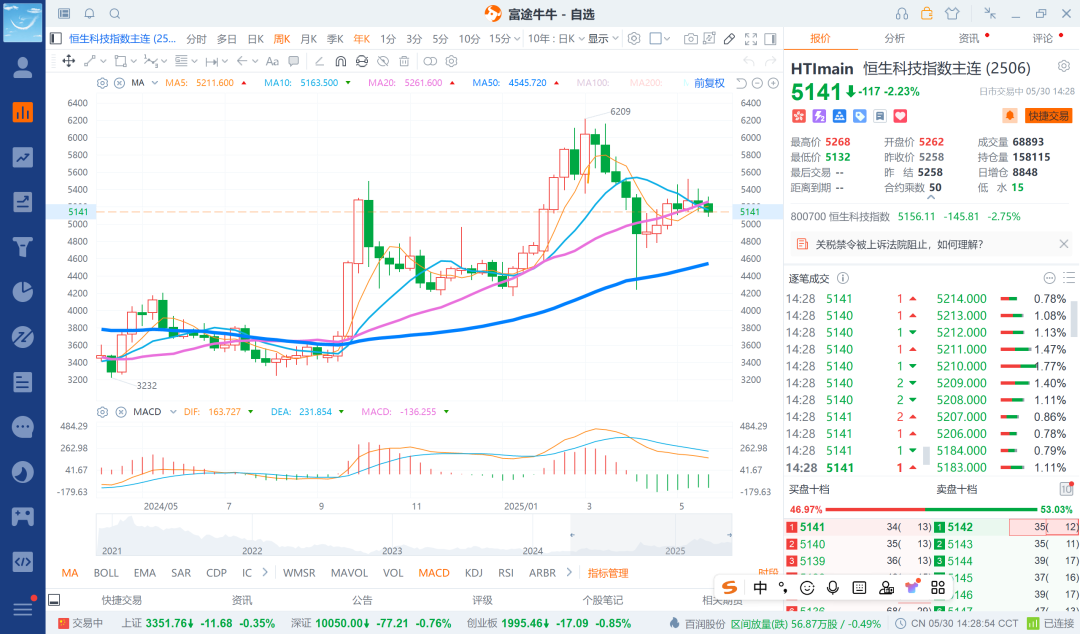Switch to the 评论 tab
This screenshot has width=1080, height=634.
(x=1043, y=39)
